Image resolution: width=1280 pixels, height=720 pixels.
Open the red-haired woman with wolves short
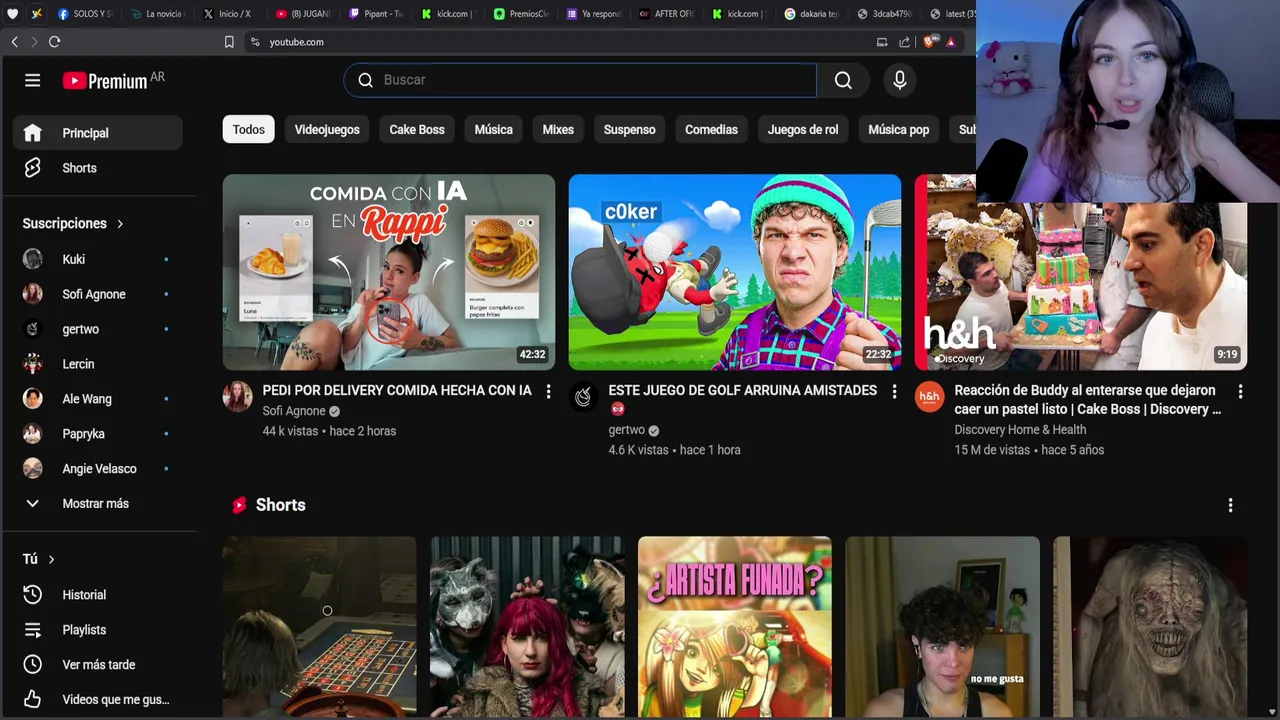point(527,627)
